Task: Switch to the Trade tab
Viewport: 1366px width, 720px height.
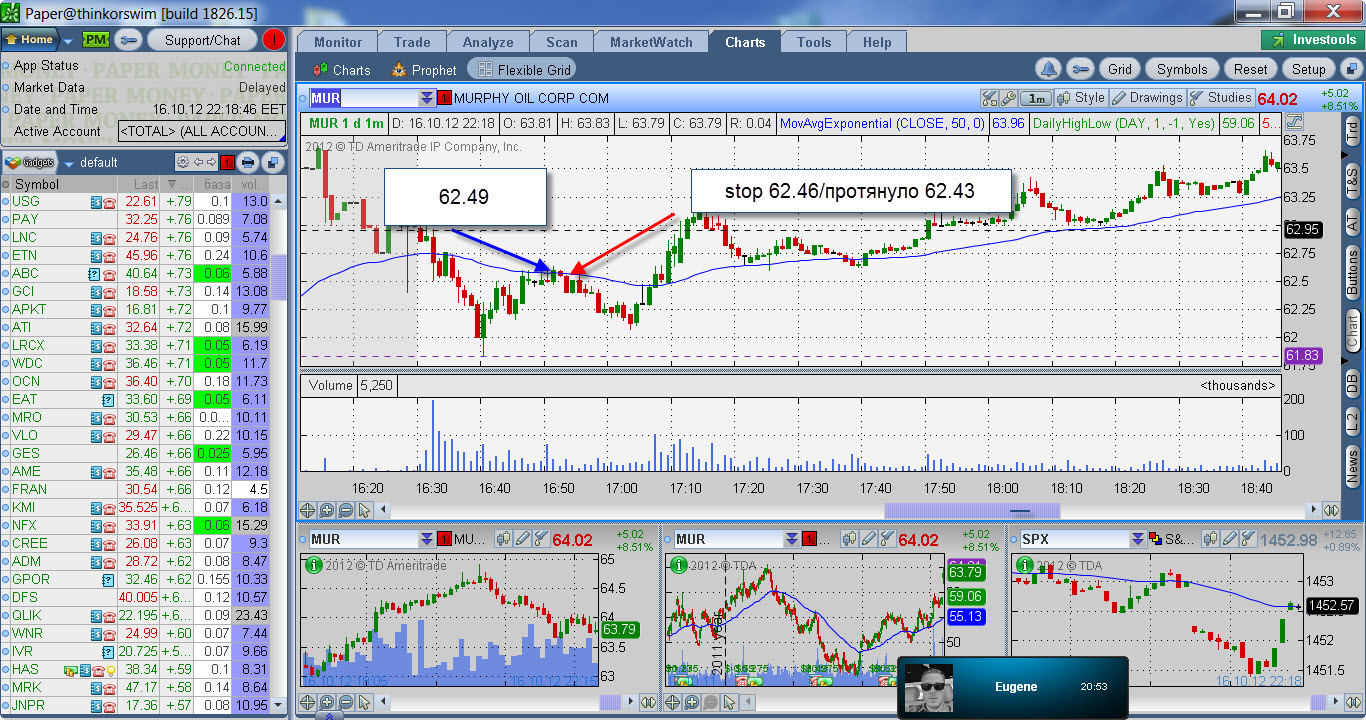Action: 412,42
